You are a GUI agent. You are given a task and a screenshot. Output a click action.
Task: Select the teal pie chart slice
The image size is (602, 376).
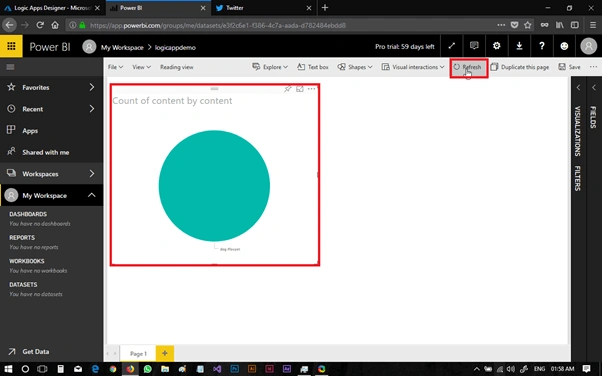(x=214, y=186)
